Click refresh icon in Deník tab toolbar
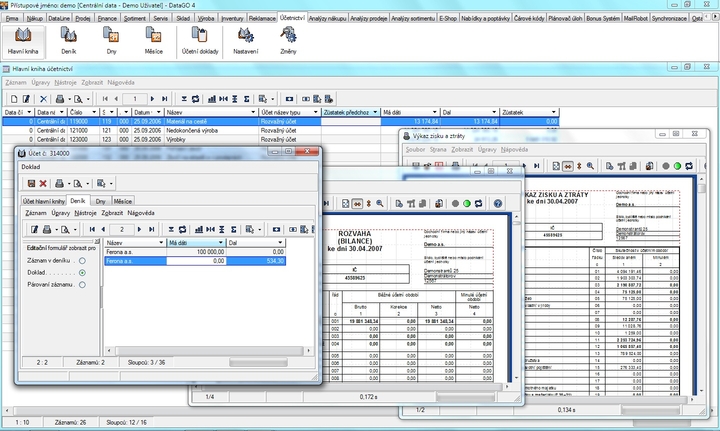 tap(183, 229)
